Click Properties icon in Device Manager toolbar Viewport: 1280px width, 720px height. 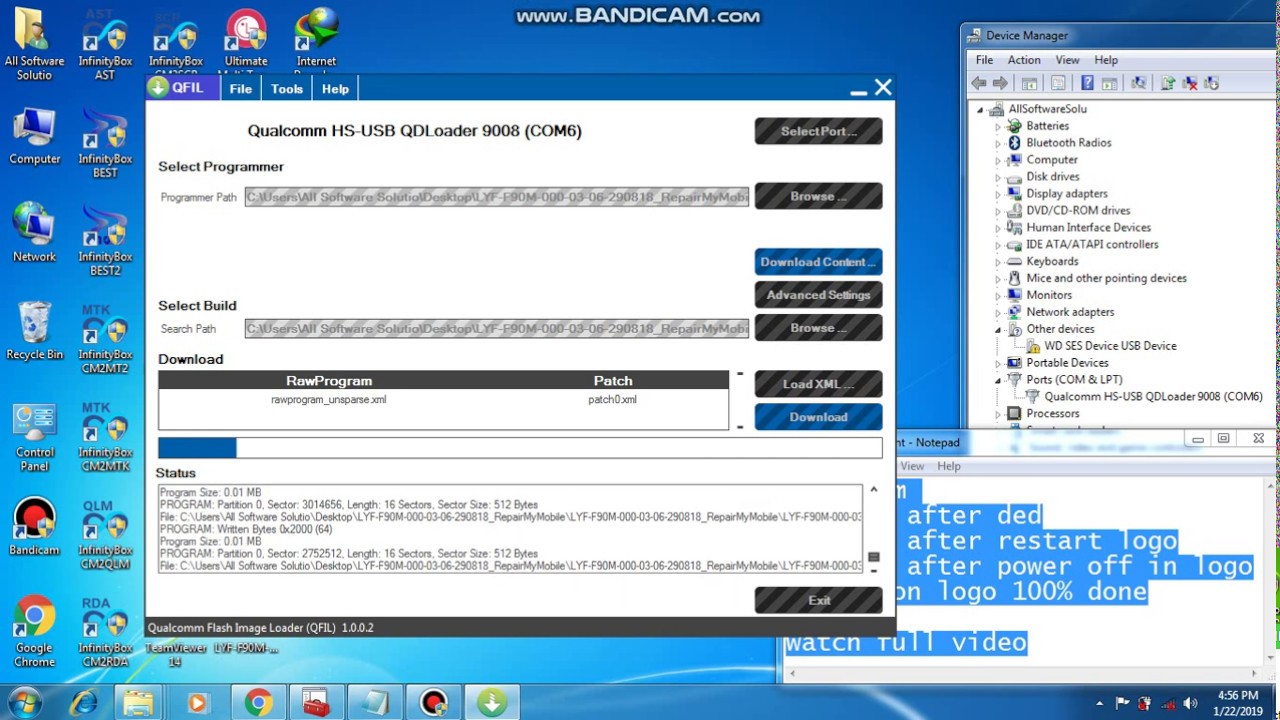[1059, 84]
